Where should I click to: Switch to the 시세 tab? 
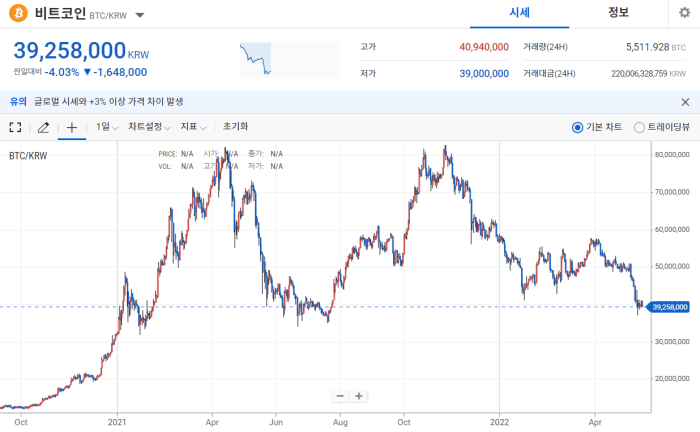[x=519, y=13]
